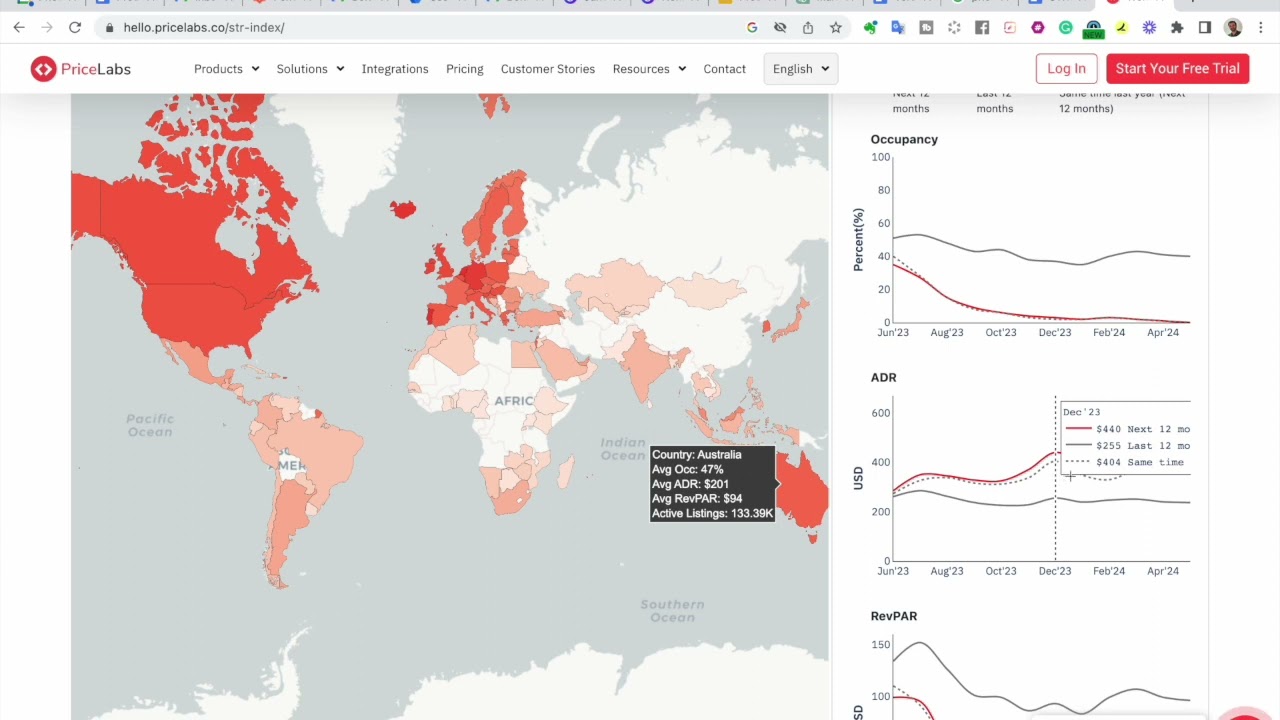Image resolution: width=1280 pixels, height=720 pixels.
Task: Click the red chat bubble widget
Action: coord(1243,714)
